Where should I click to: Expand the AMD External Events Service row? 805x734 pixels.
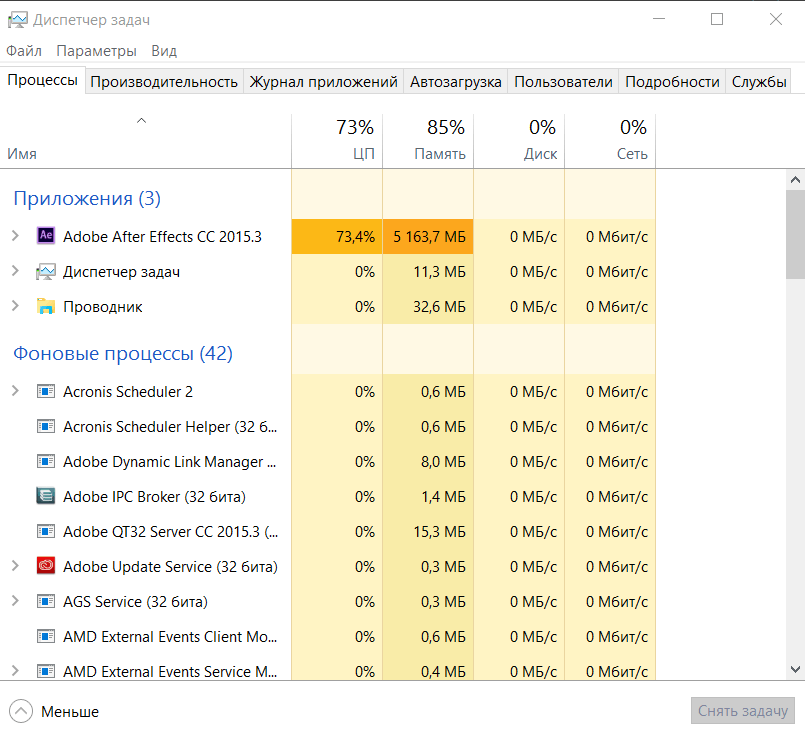click(x=15, y=671)
